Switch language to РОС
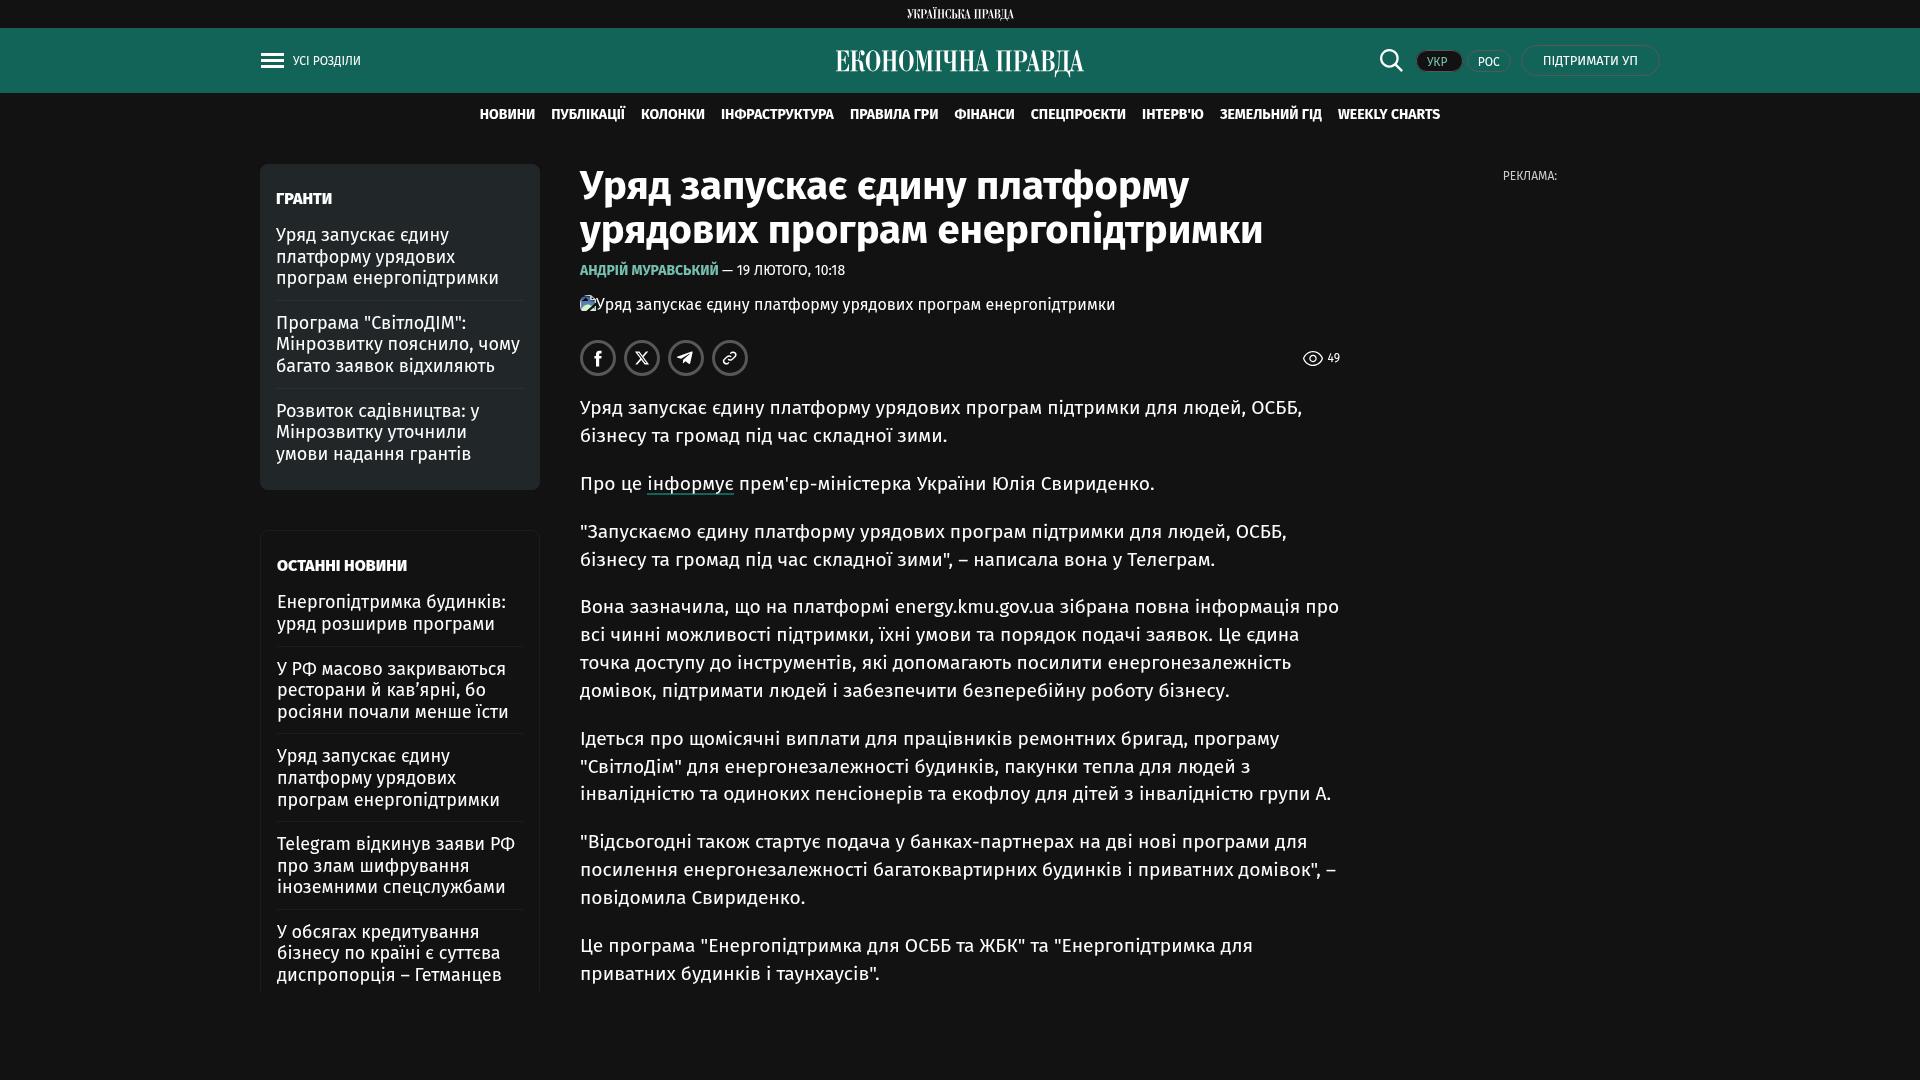 pos(1488,62)
